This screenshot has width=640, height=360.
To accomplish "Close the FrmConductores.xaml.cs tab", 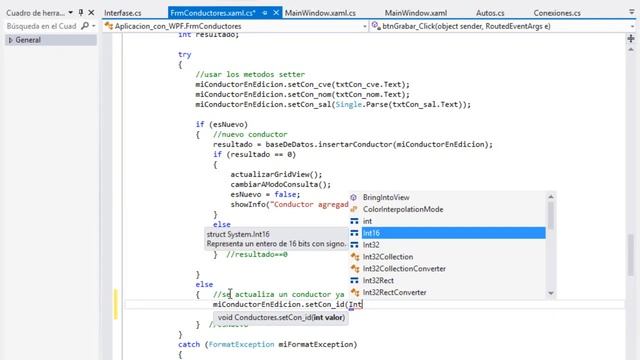I will click(276, 13).
